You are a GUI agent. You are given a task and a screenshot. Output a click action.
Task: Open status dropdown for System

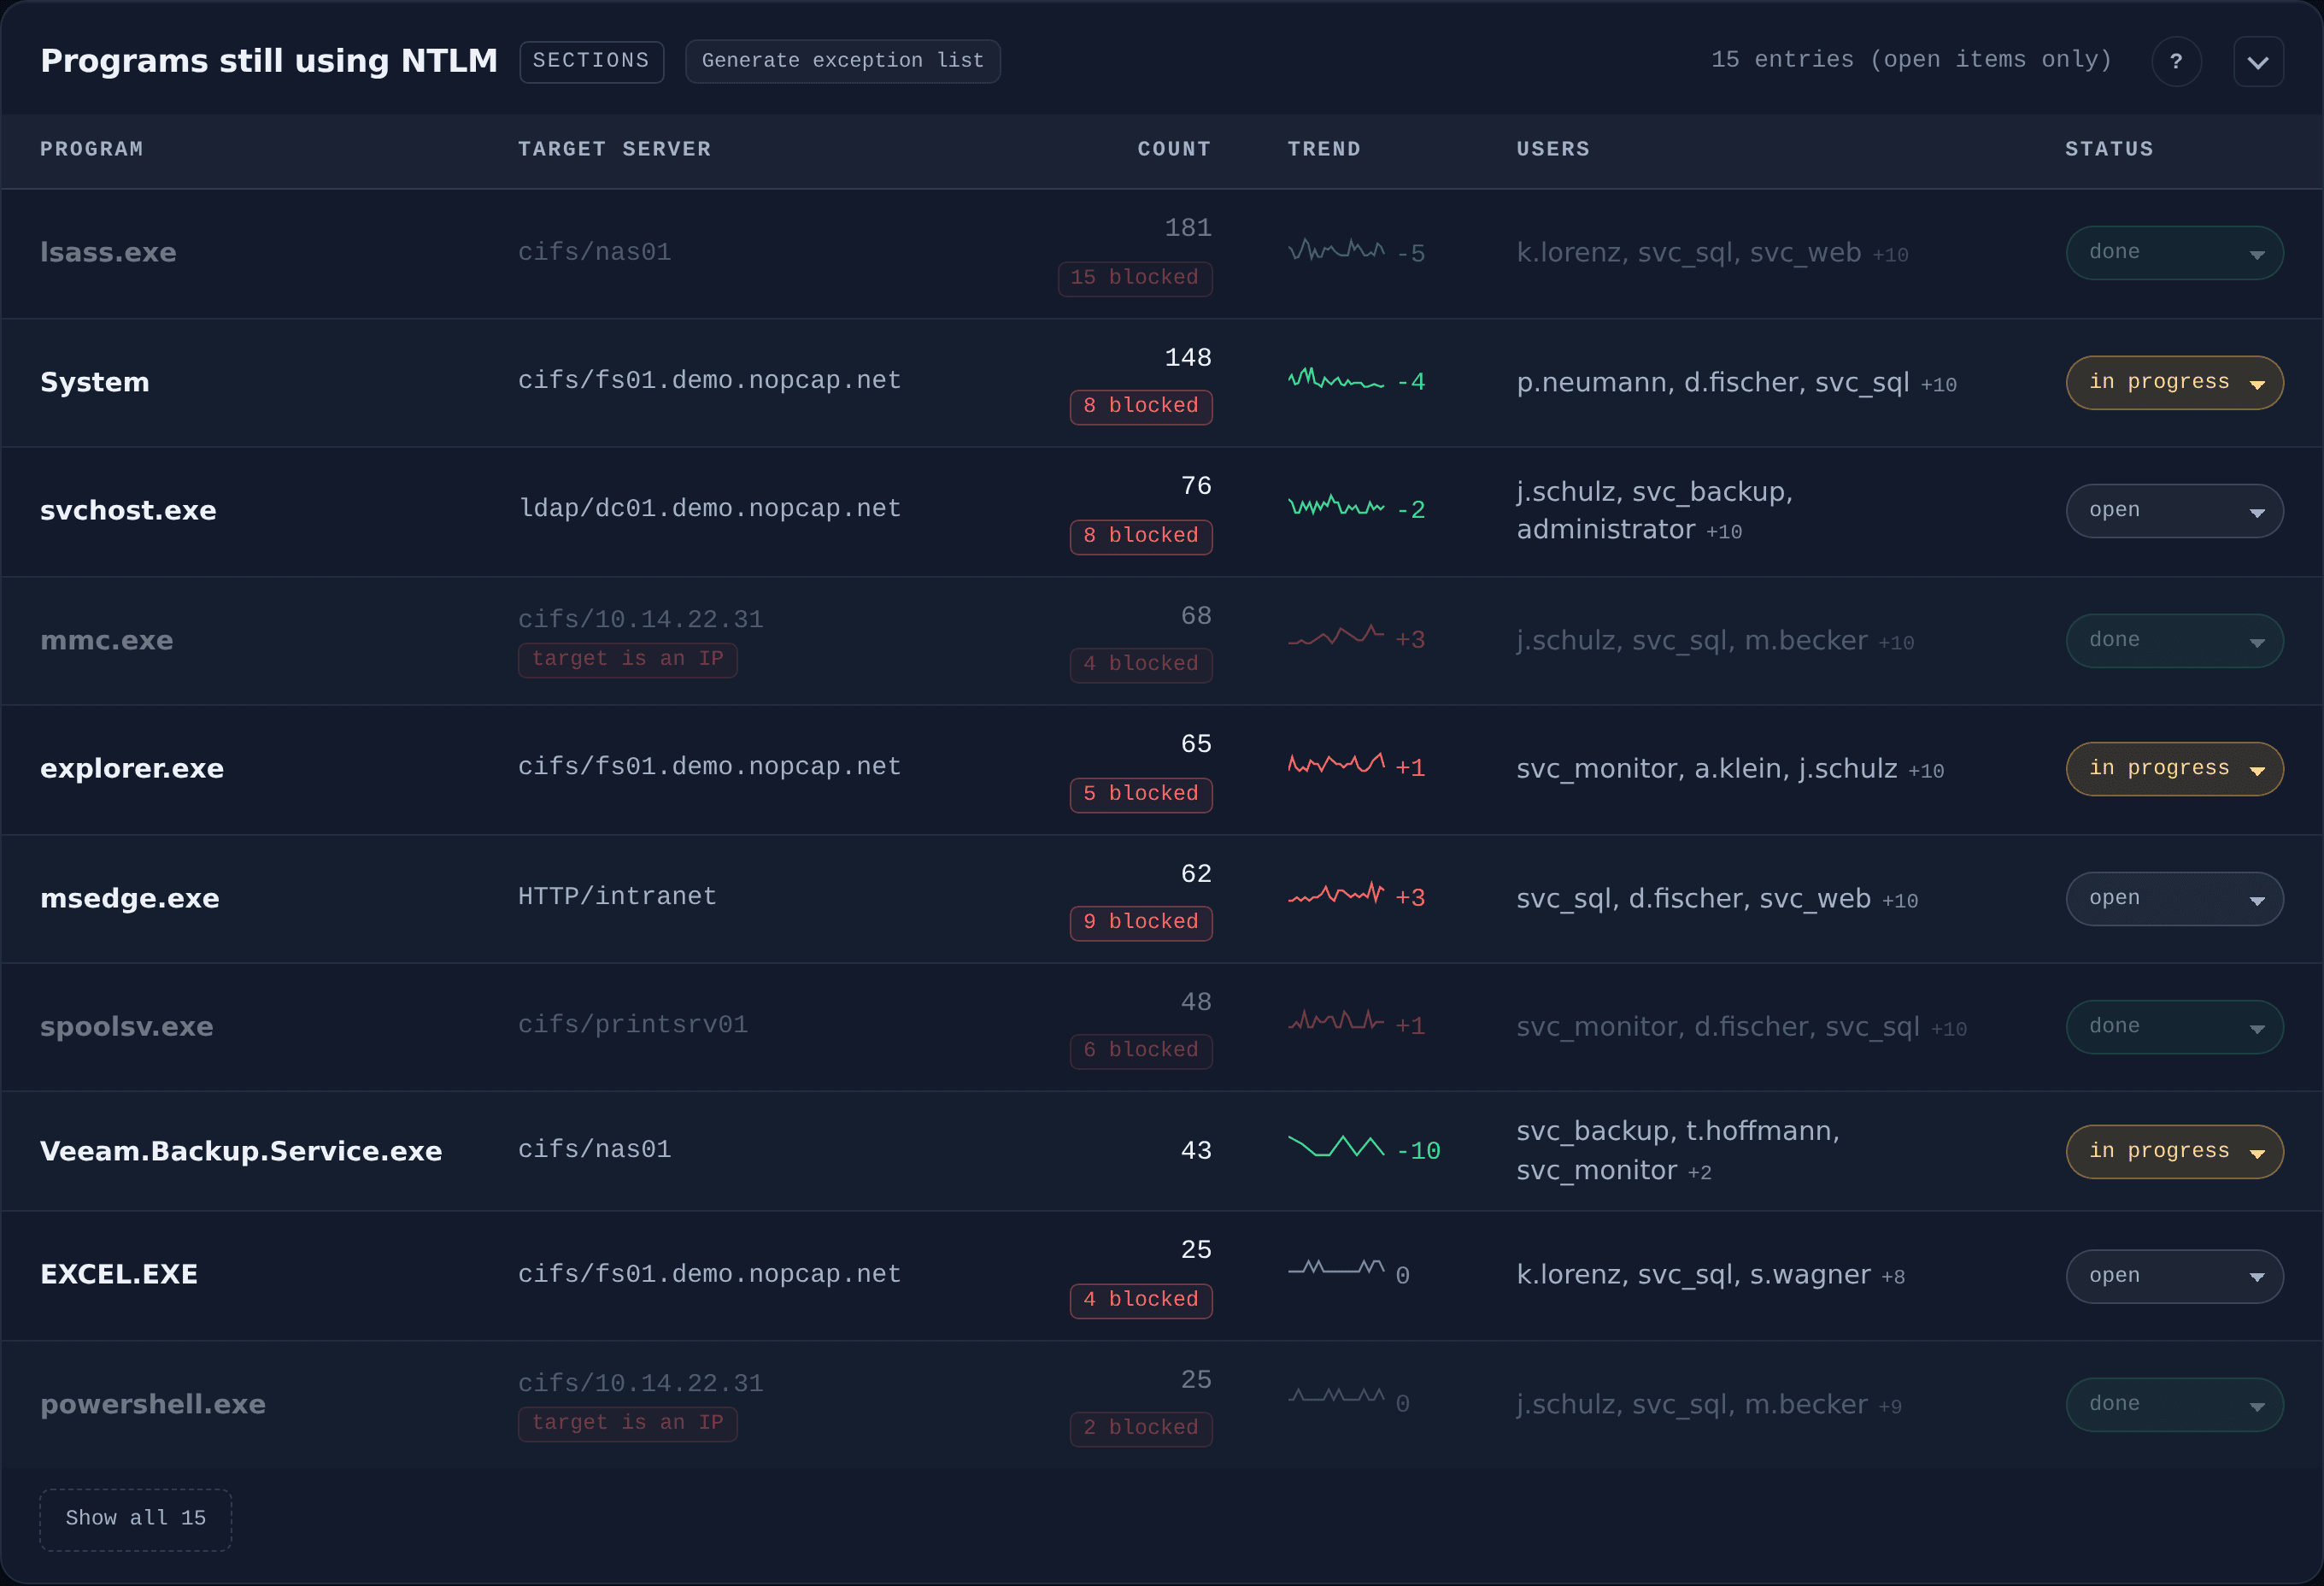click(x=2174, y=382)
